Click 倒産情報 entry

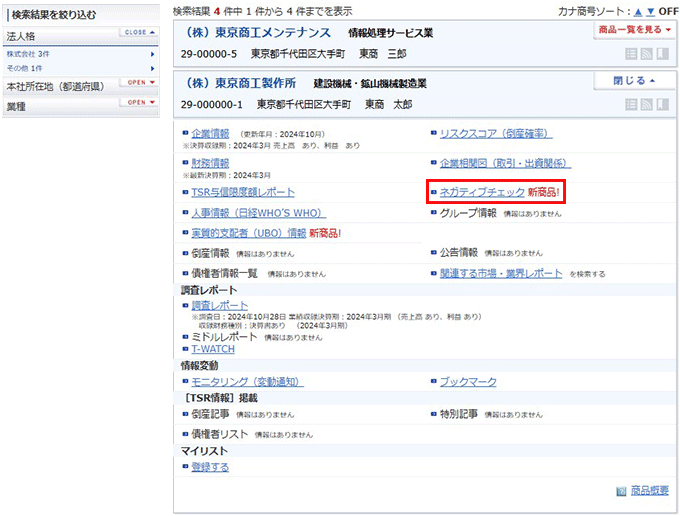(x=210, y=253)
